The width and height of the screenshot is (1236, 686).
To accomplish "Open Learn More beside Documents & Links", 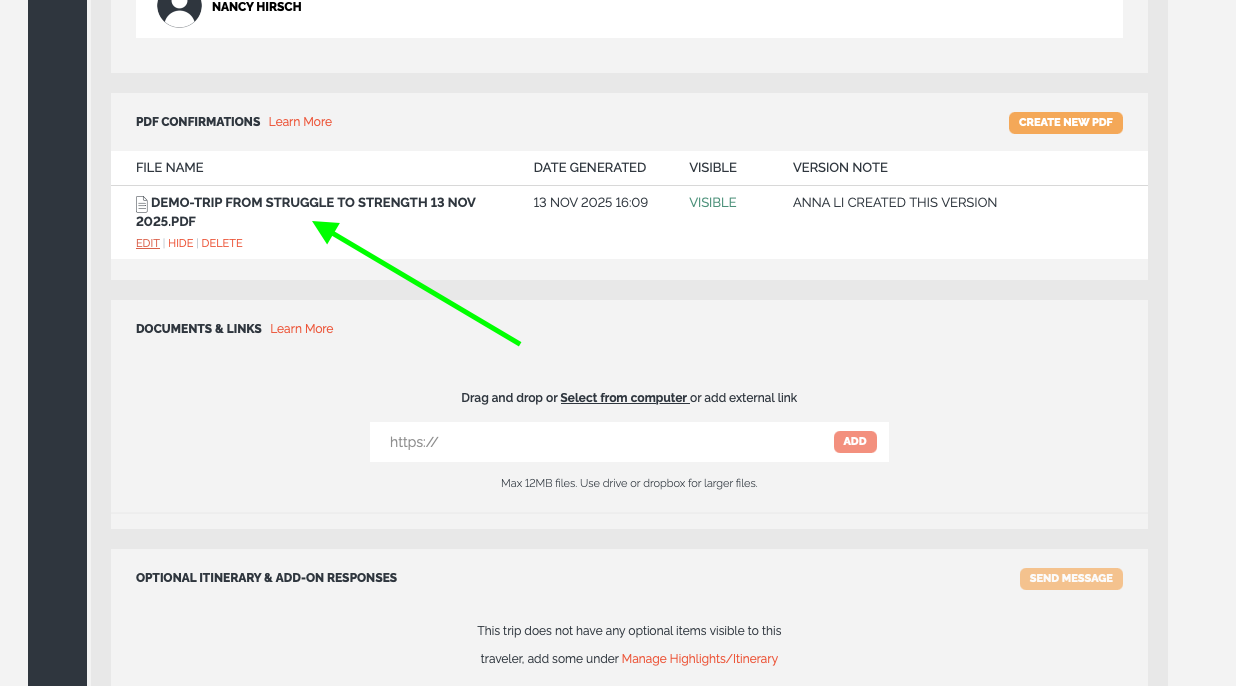I will point(301,329).
